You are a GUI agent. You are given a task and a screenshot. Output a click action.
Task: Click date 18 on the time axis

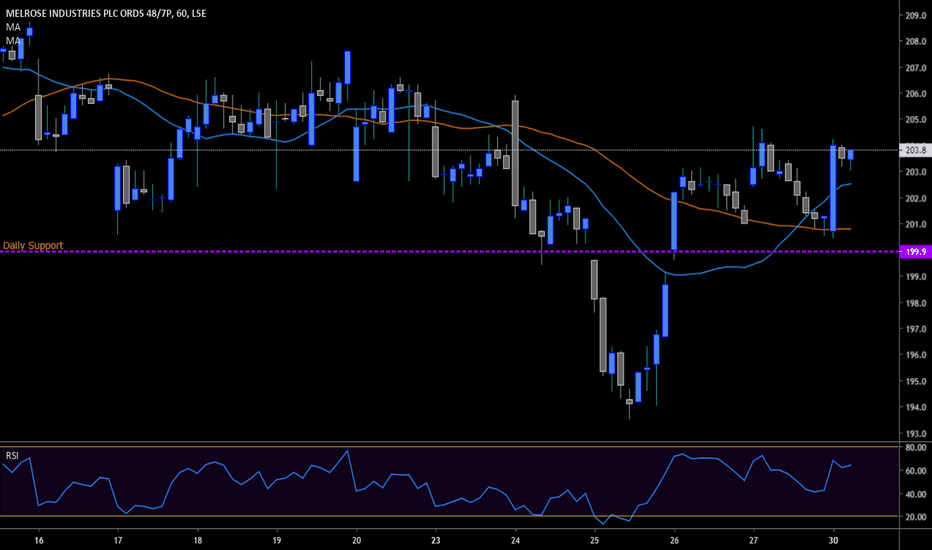pos(197,540)
